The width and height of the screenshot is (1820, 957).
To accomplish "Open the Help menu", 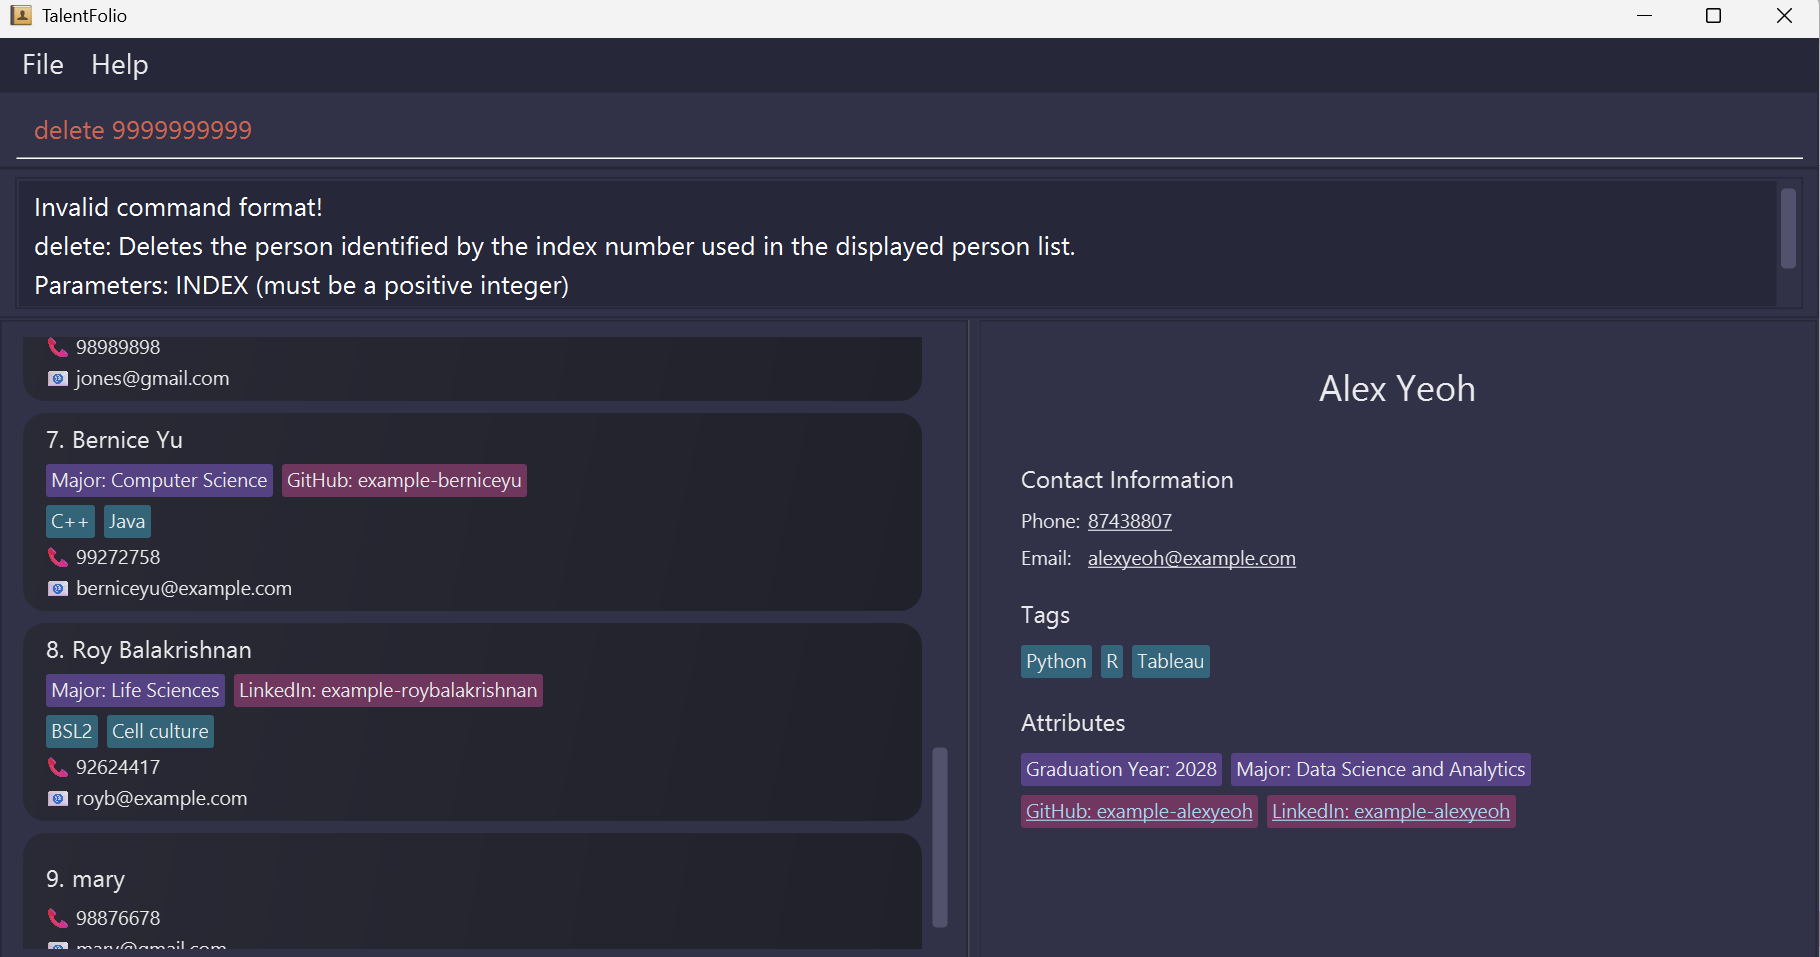I will [x=120, y=65].
